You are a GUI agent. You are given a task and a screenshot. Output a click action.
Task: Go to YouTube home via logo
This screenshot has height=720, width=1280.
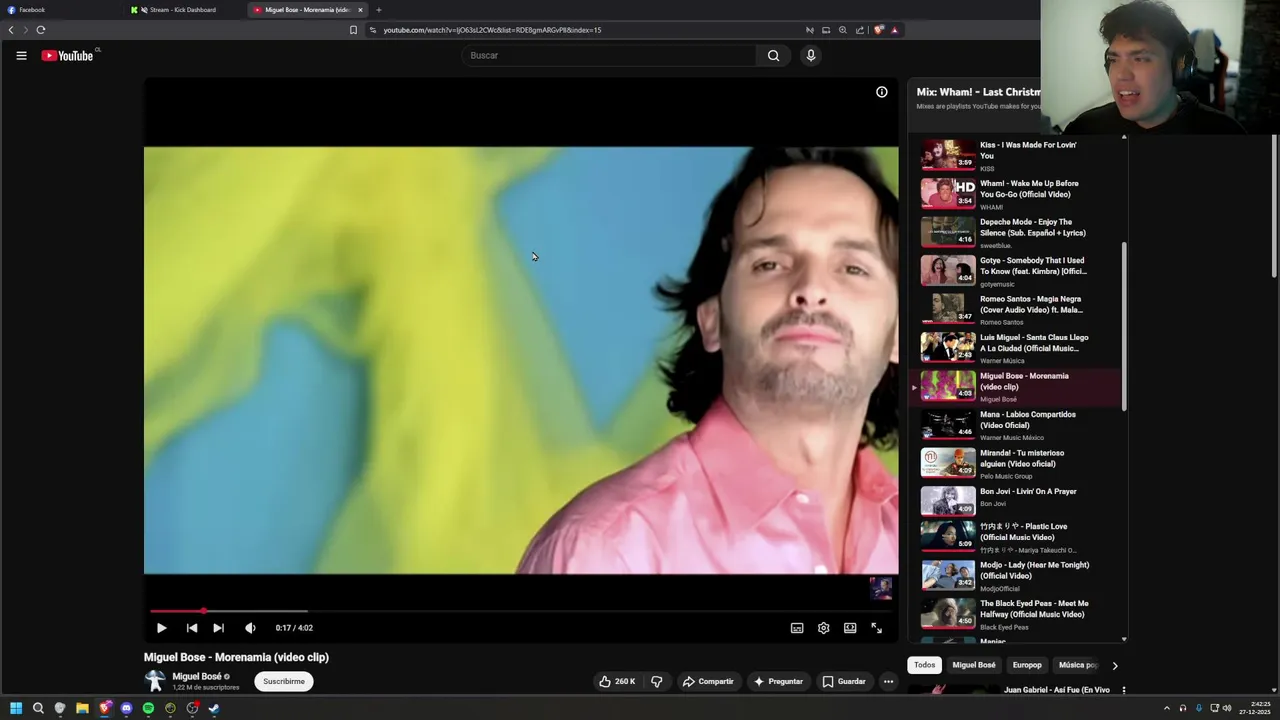coord(67,56)
